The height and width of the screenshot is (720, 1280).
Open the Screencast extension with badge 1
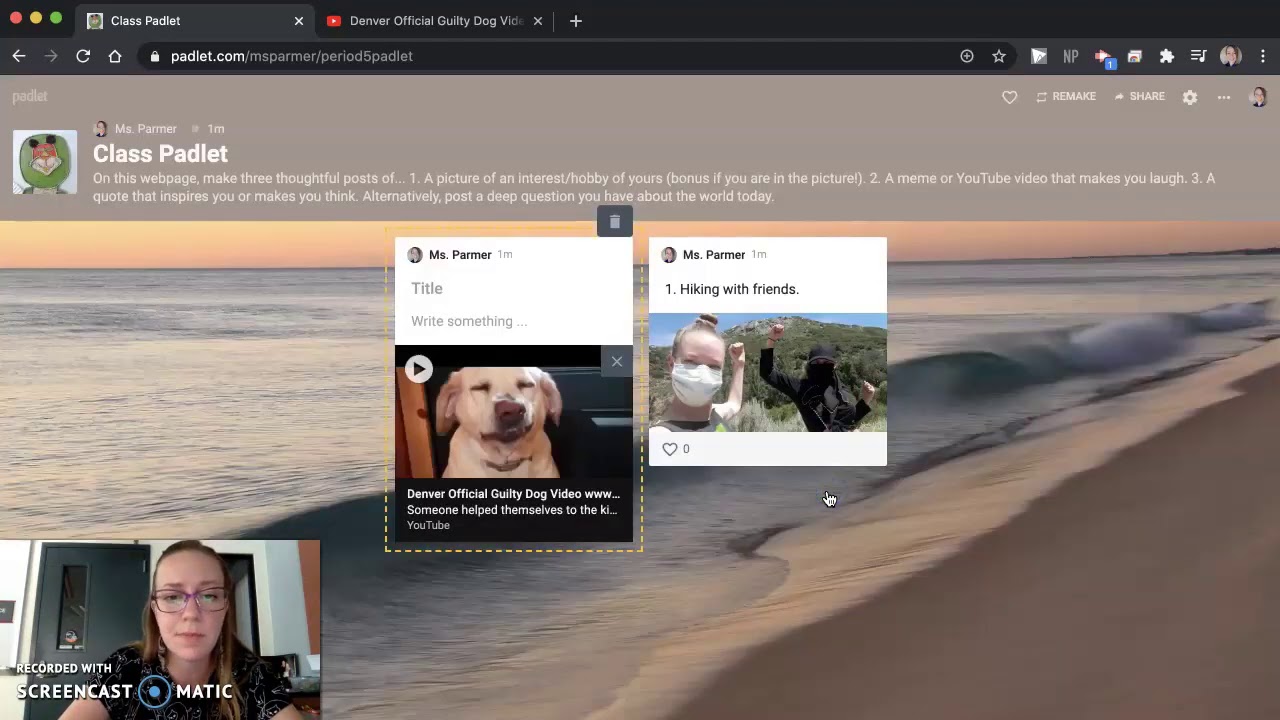(1103, 58)
